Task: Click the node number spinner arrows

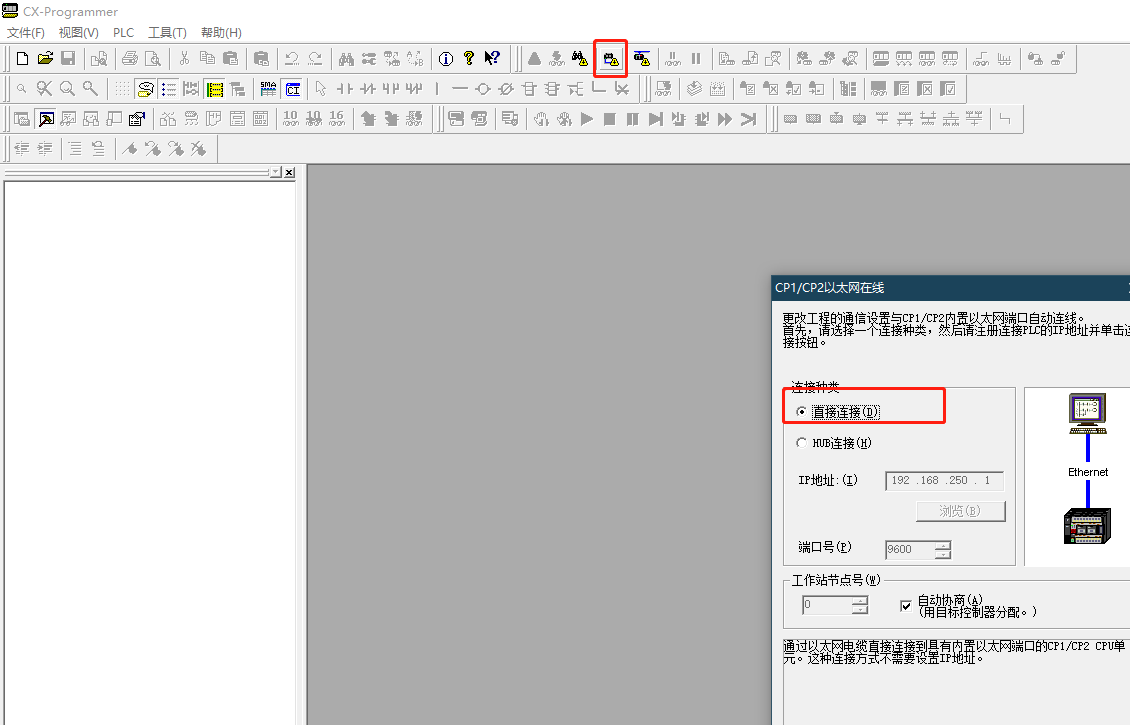Action: pyautogui.click(x=860, y=605)
